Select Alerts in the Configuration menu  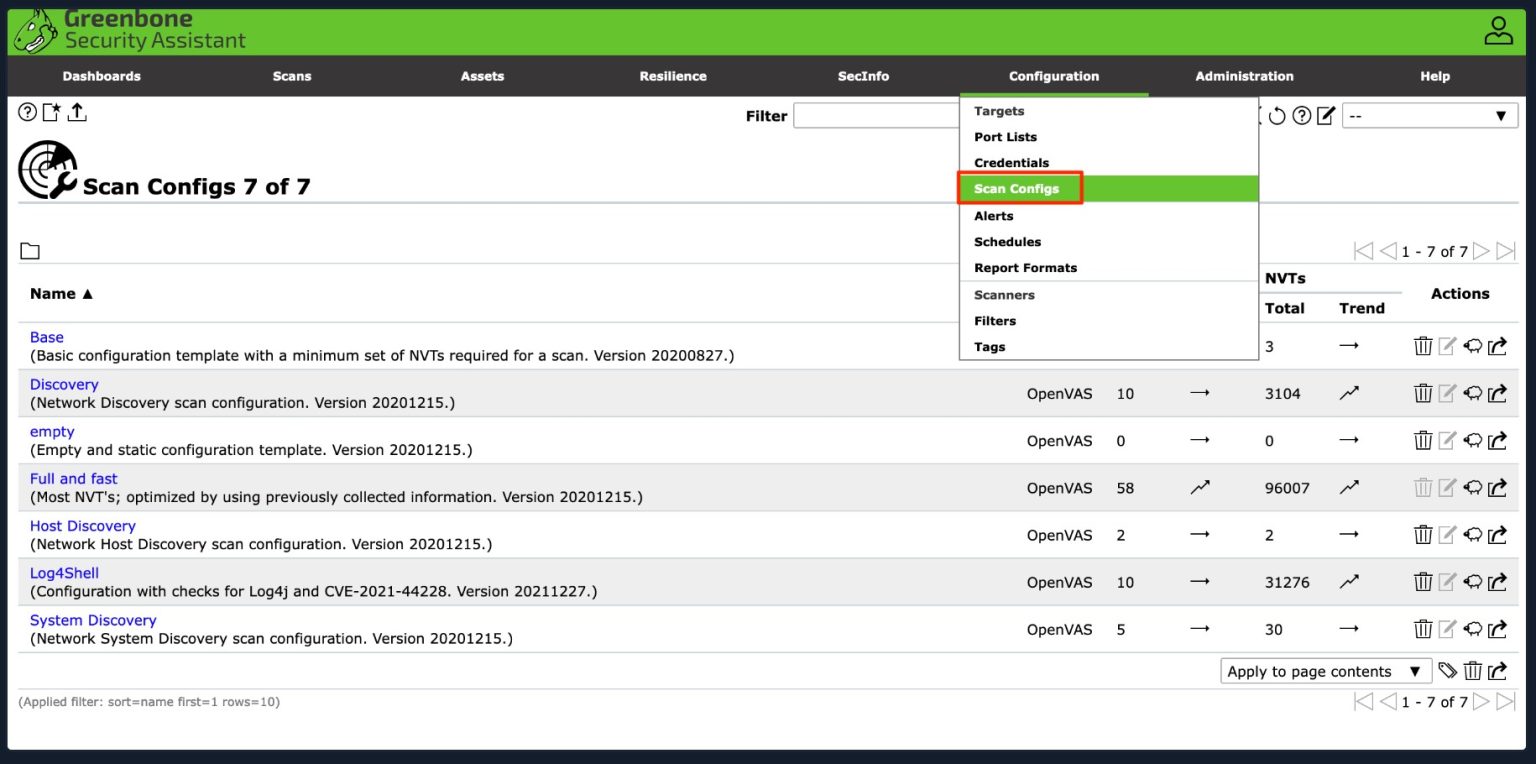1108,216
